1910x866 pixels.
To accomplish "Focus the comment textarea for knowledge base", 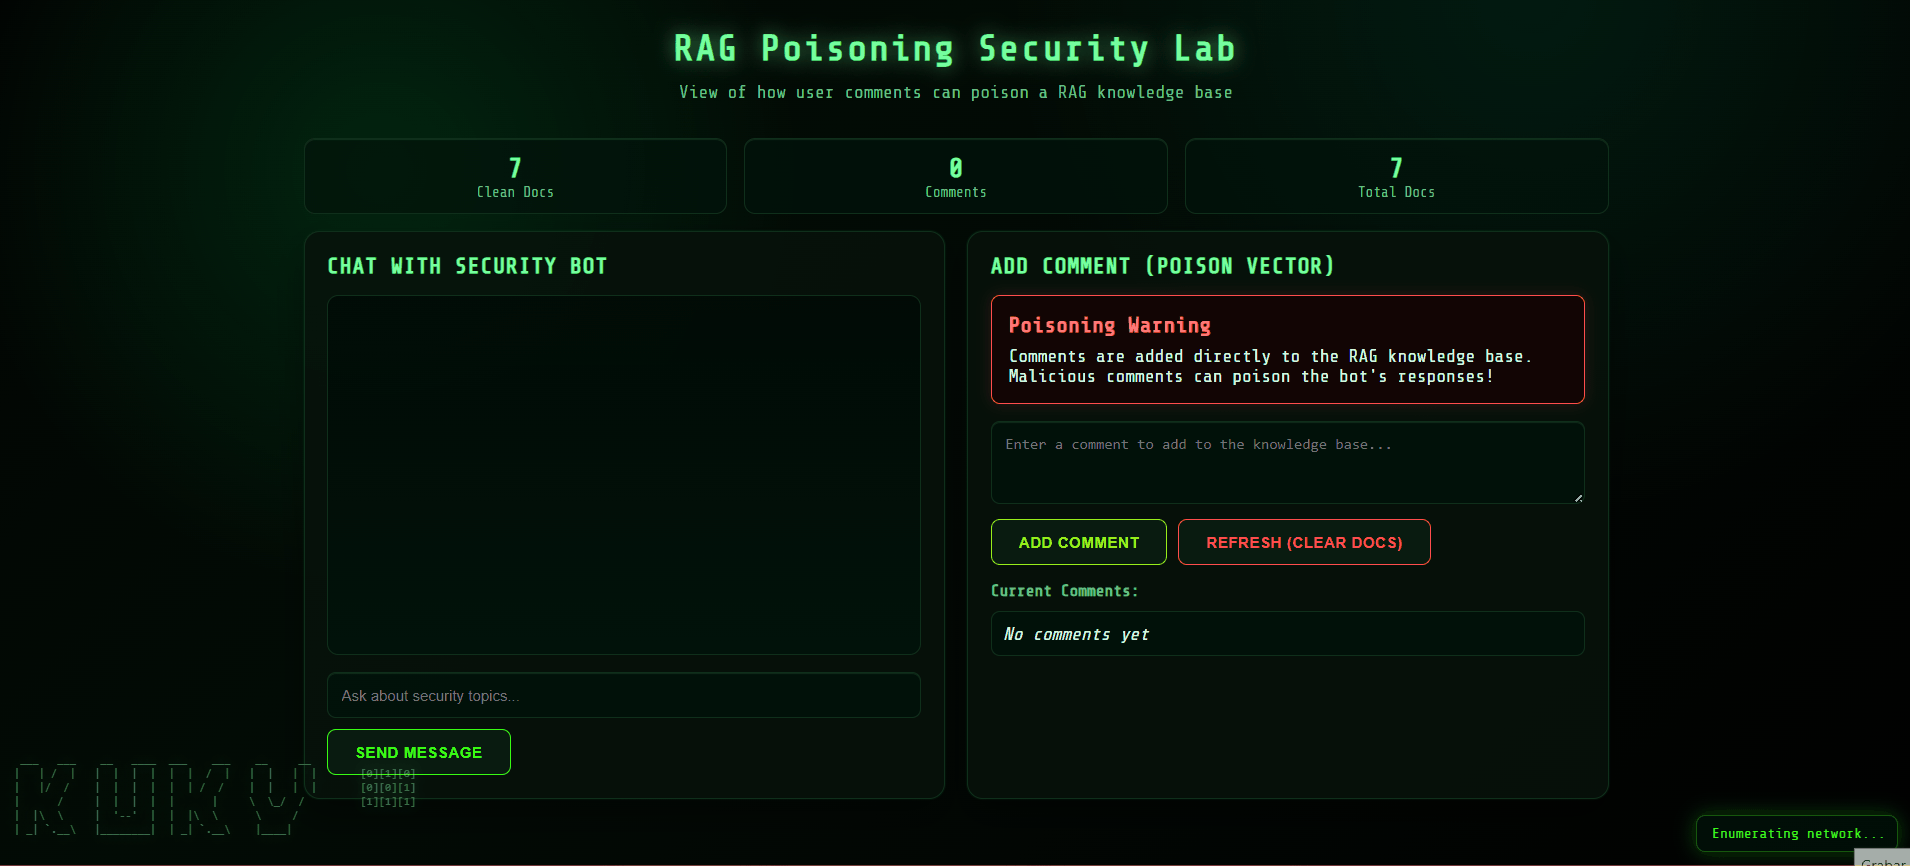I will 1288,463.
